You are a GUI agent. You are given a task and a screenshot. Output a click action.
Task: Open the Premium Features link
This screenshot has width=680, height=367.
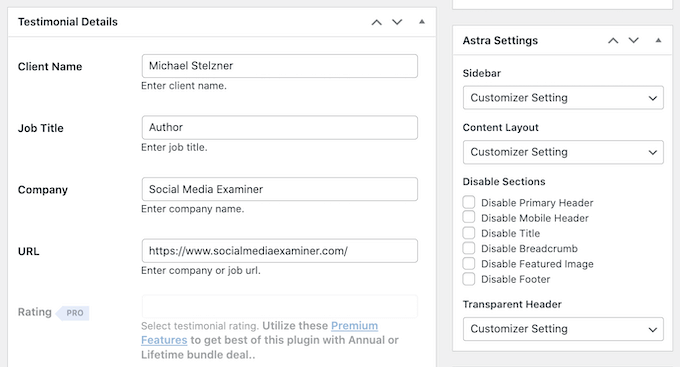(x=259, y=333)
